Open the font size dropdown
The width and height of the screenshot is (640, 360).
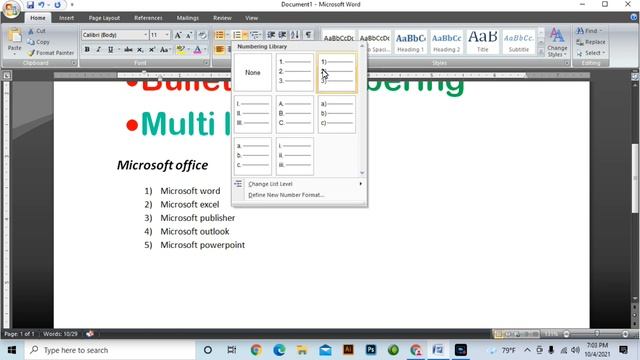[x=167, y=35]
